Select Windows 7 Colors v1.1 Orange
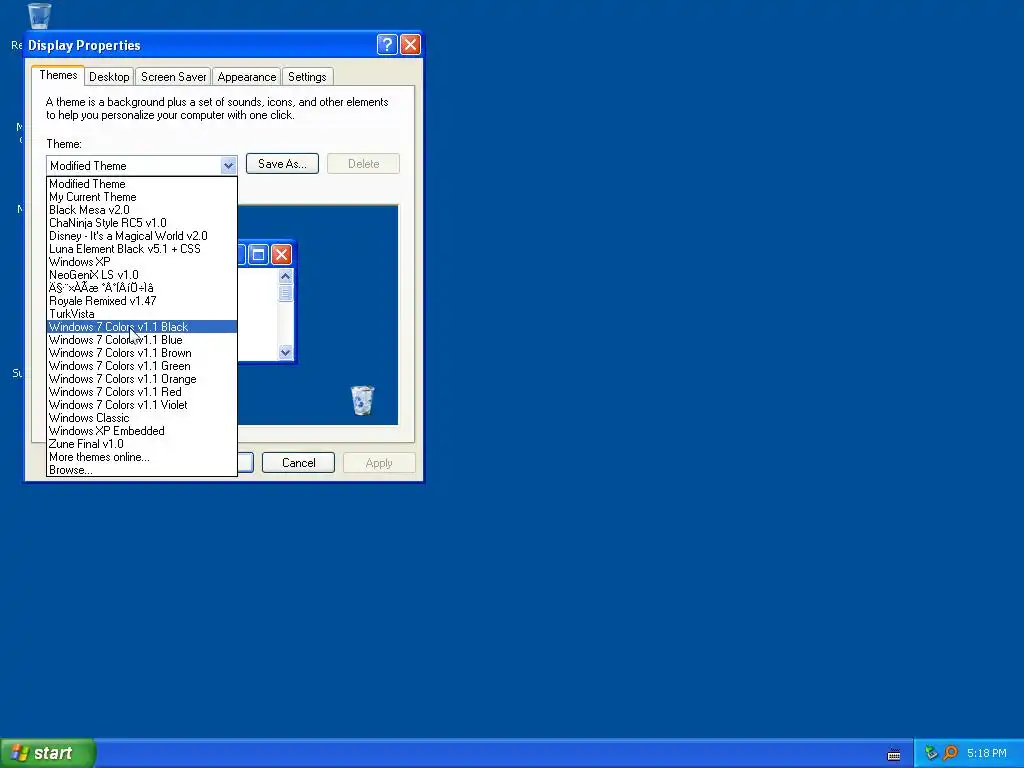Viewport: 1024px width, 768px height. point(142,379)
